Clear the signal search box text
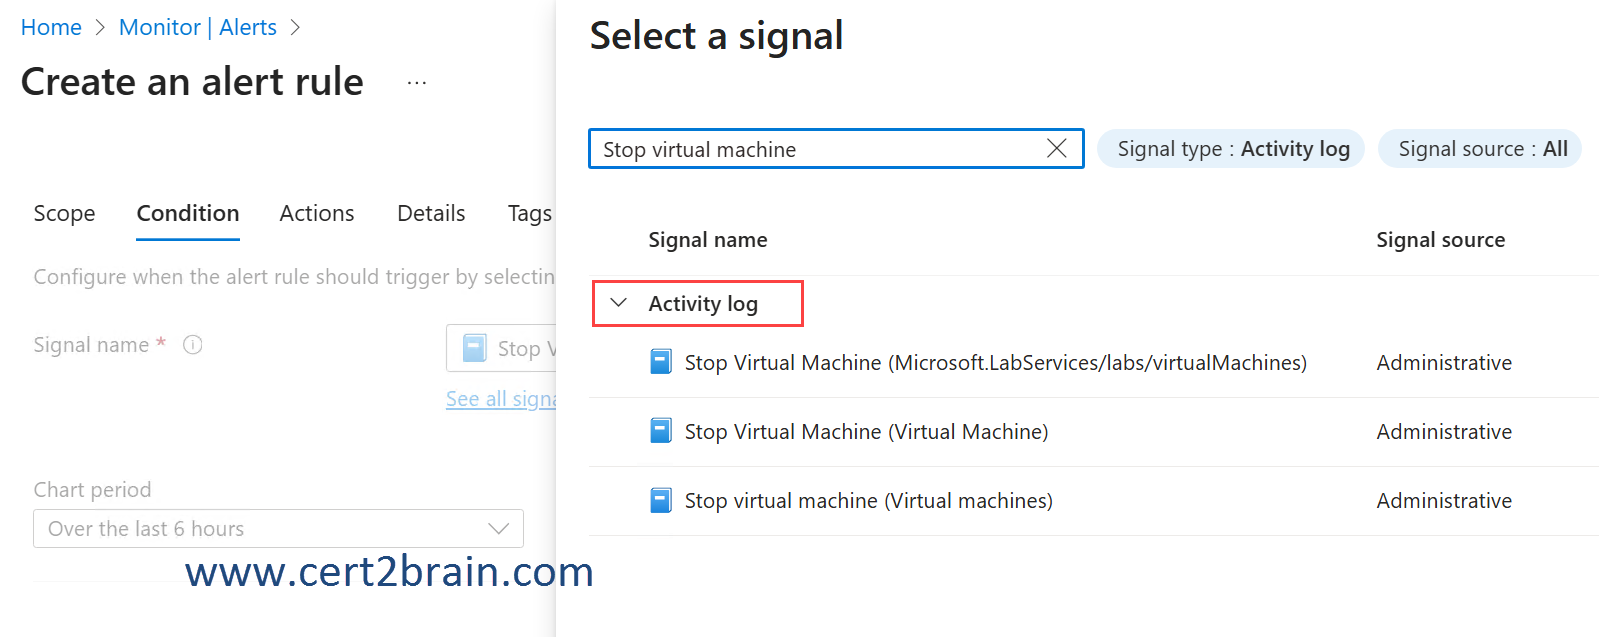 [x=1056, y=149]
